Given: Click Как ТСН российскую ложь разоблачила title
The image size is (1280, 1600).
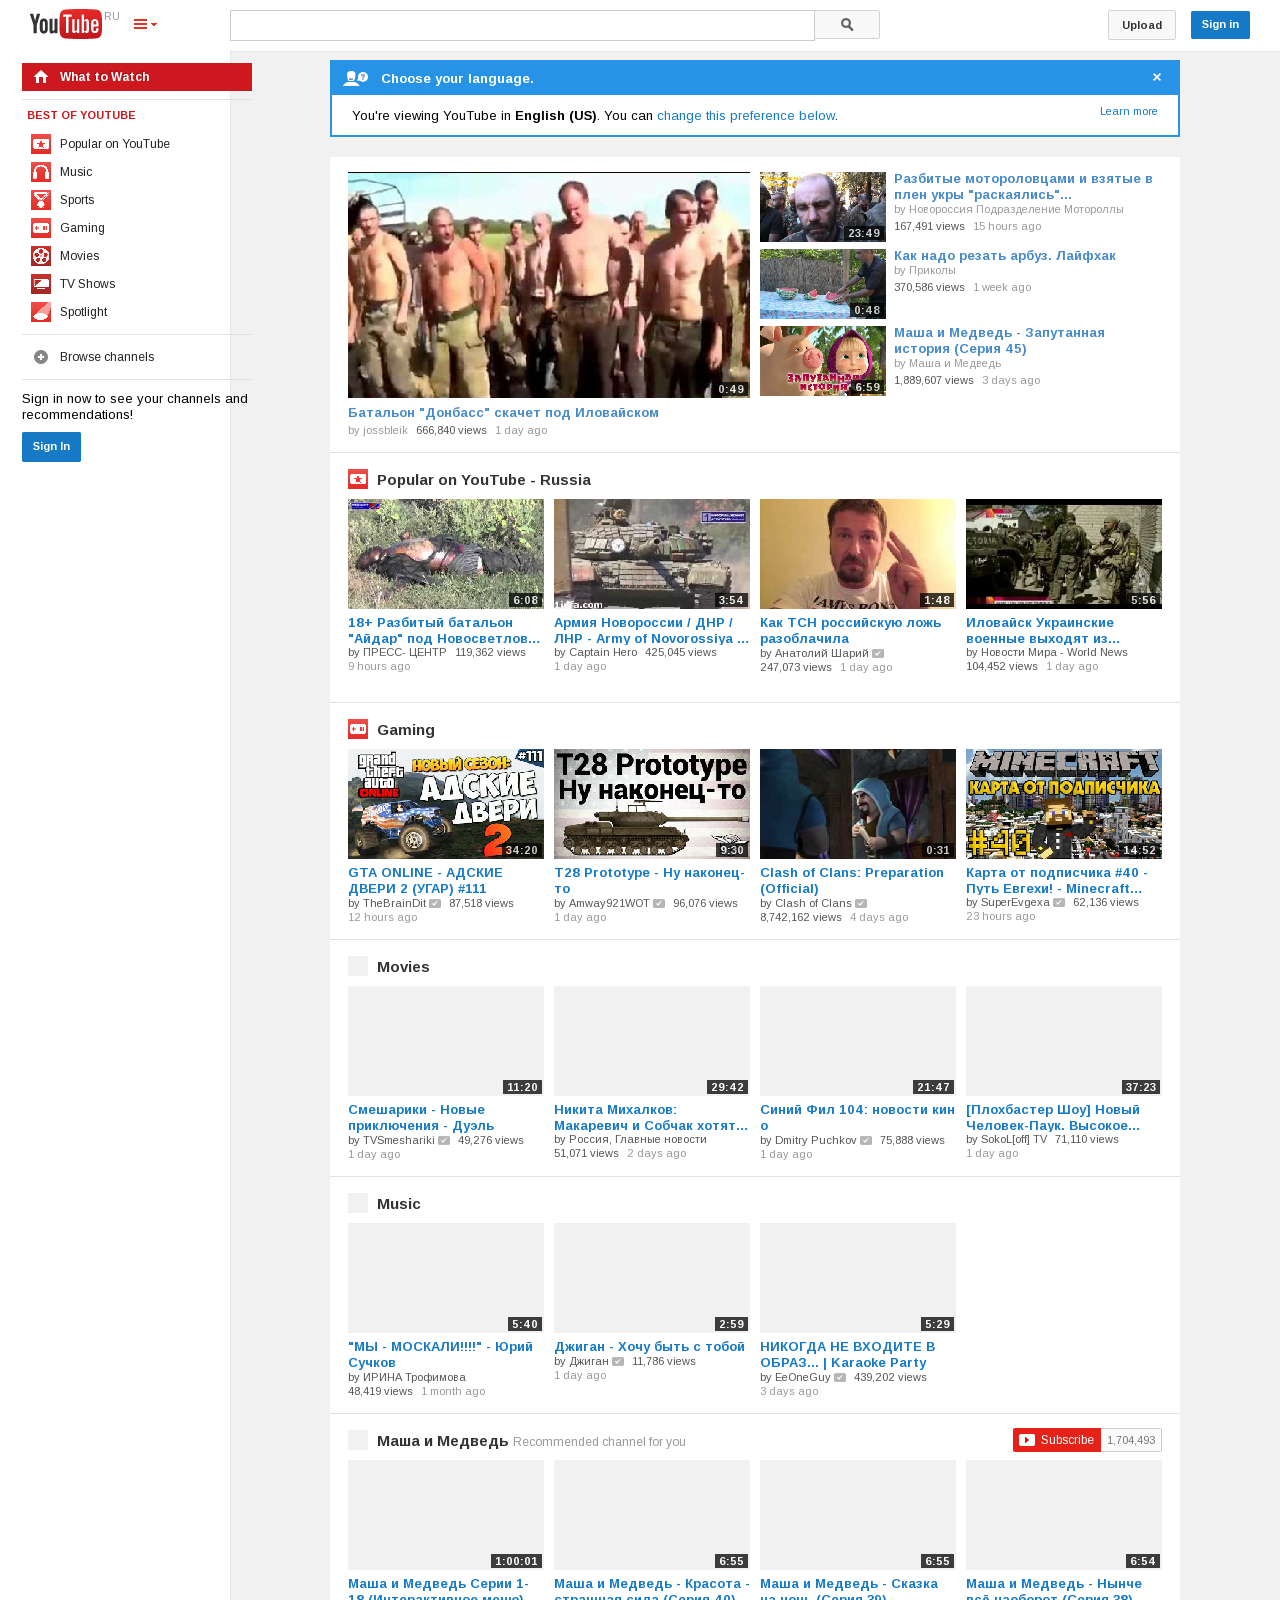Looking at the screenshot, I should pos(851,631).
